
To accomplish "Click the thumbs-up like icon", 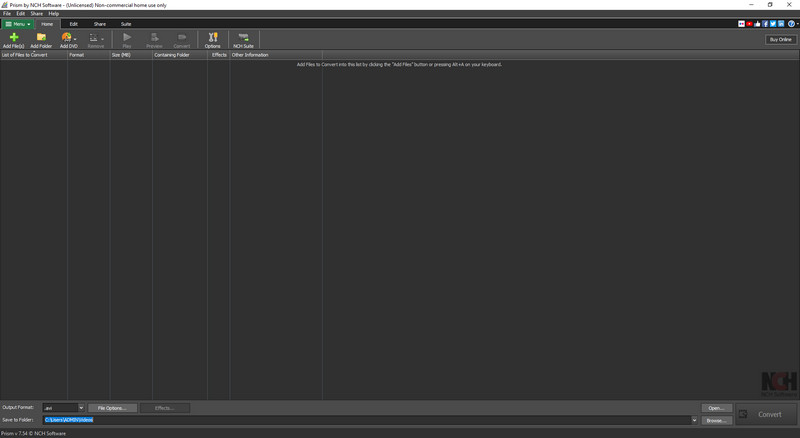I will (x=757, y=23).
